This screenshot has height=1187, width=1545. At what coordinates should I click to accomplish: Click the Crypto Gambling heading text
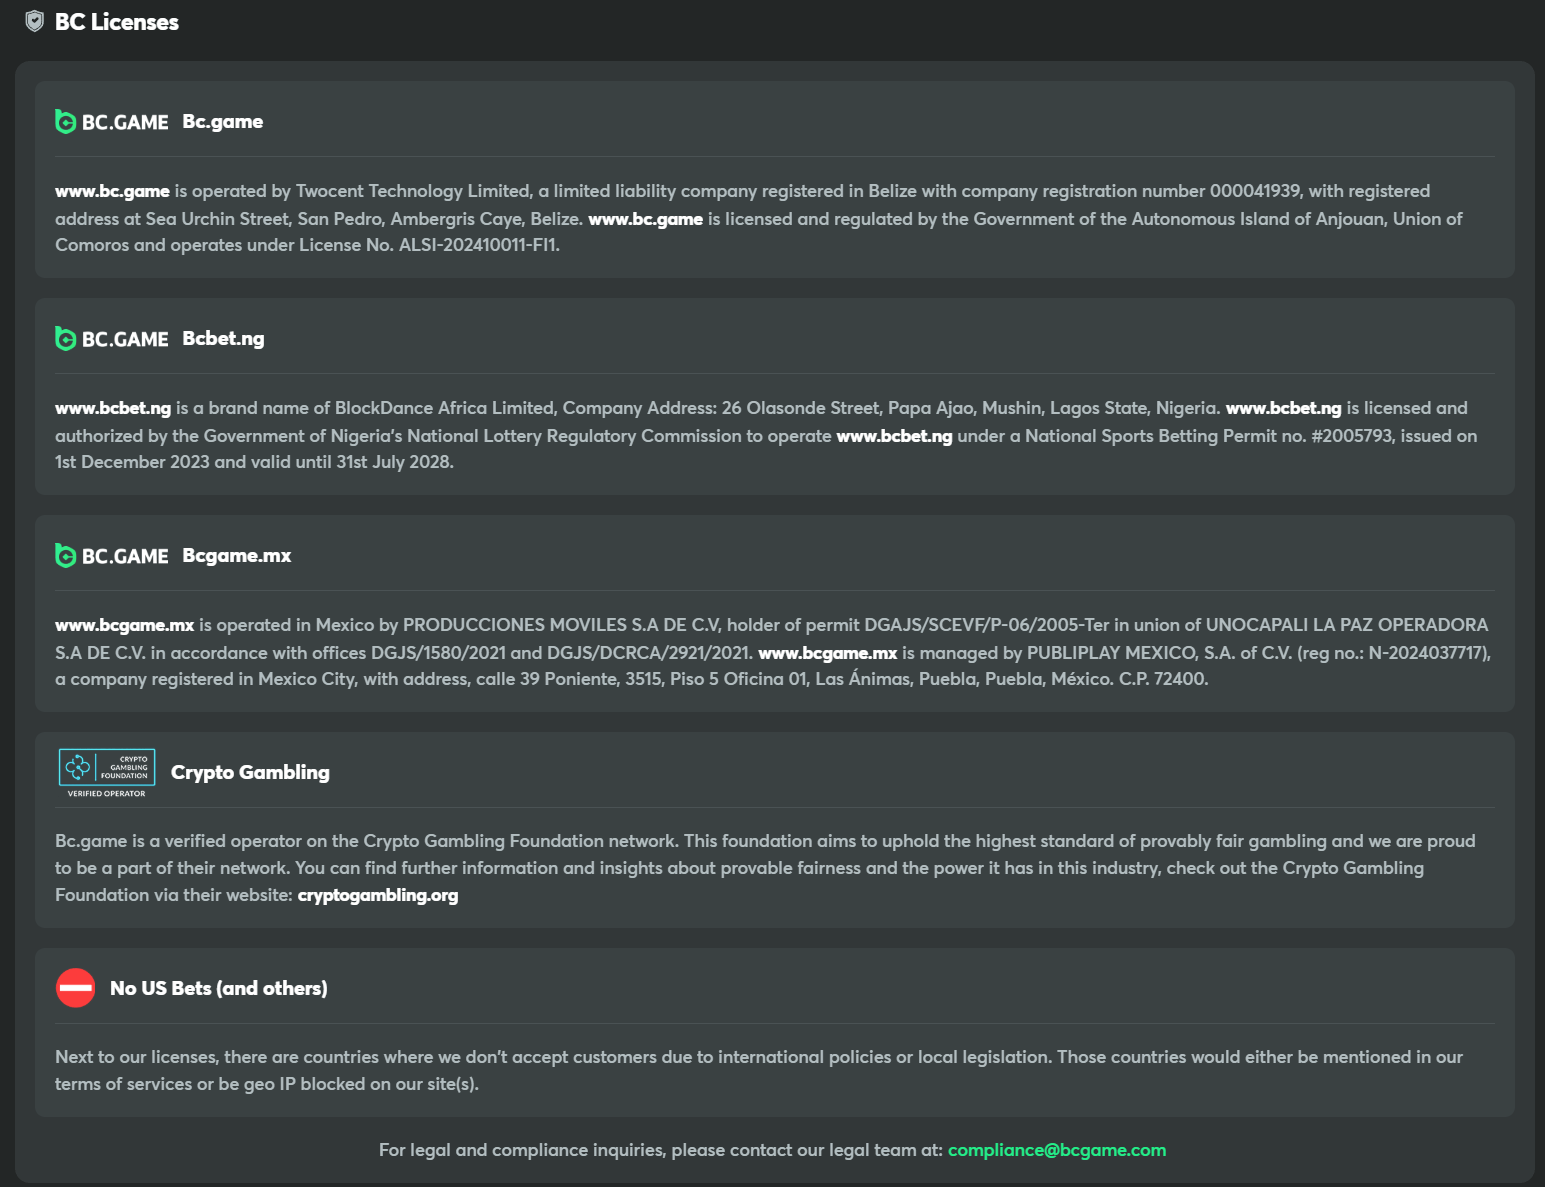pos(250,772)
